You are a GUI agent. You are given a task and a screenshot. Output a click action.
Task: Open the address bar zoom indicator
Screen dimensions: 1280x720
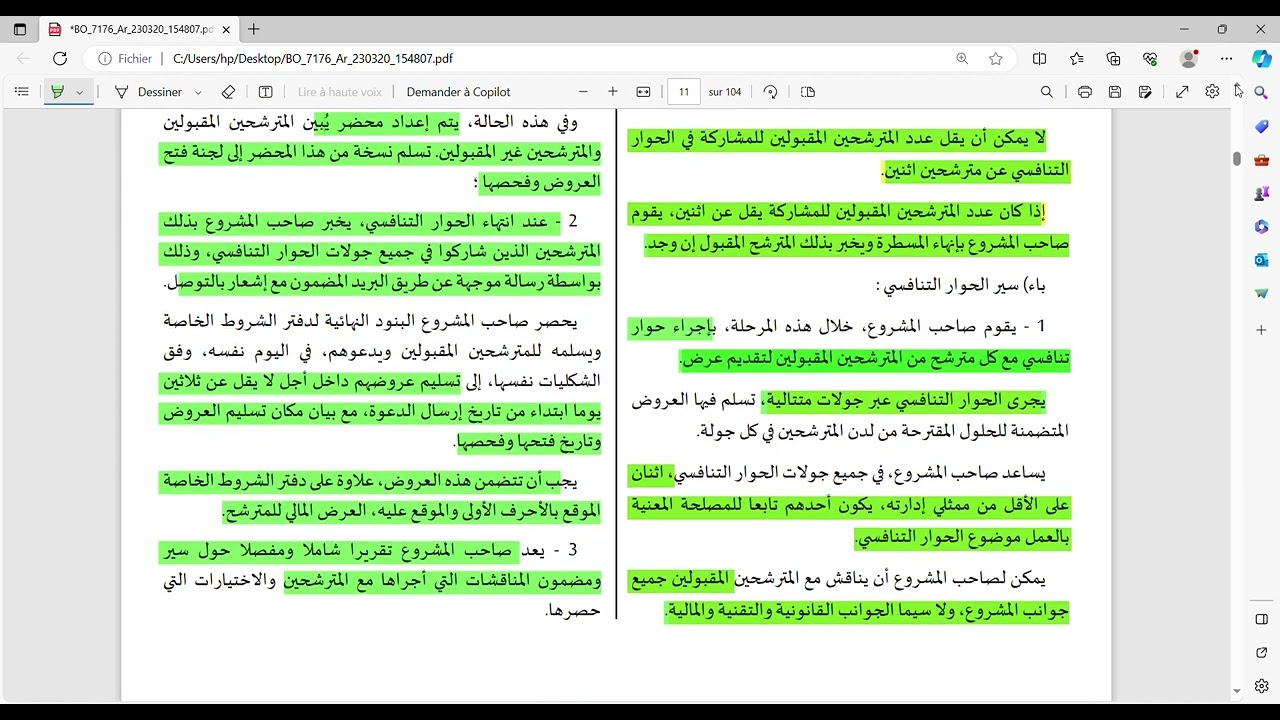(962, 59)
